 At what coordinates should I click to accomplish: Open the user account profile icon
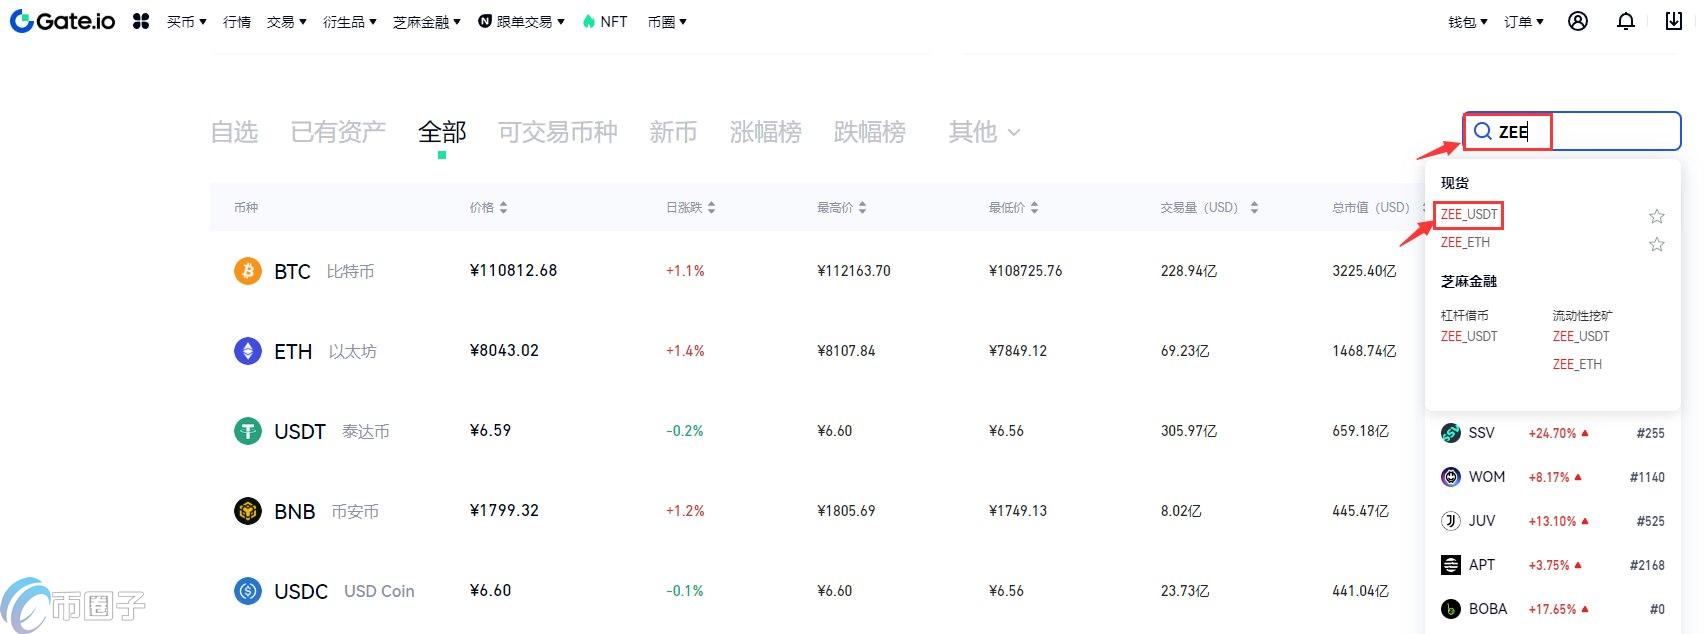(1578, 21)
